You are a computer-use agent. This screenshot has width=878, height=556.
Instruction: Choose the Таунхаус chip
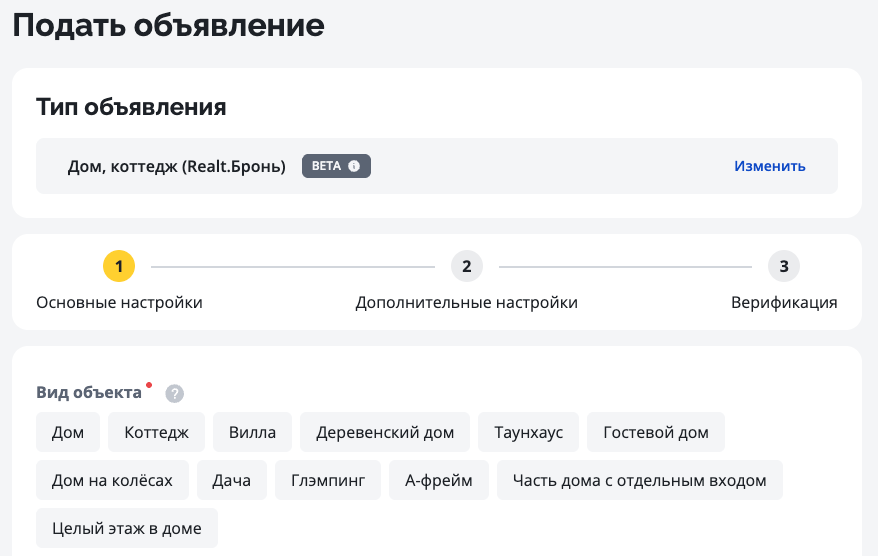(x=528, y=432)
